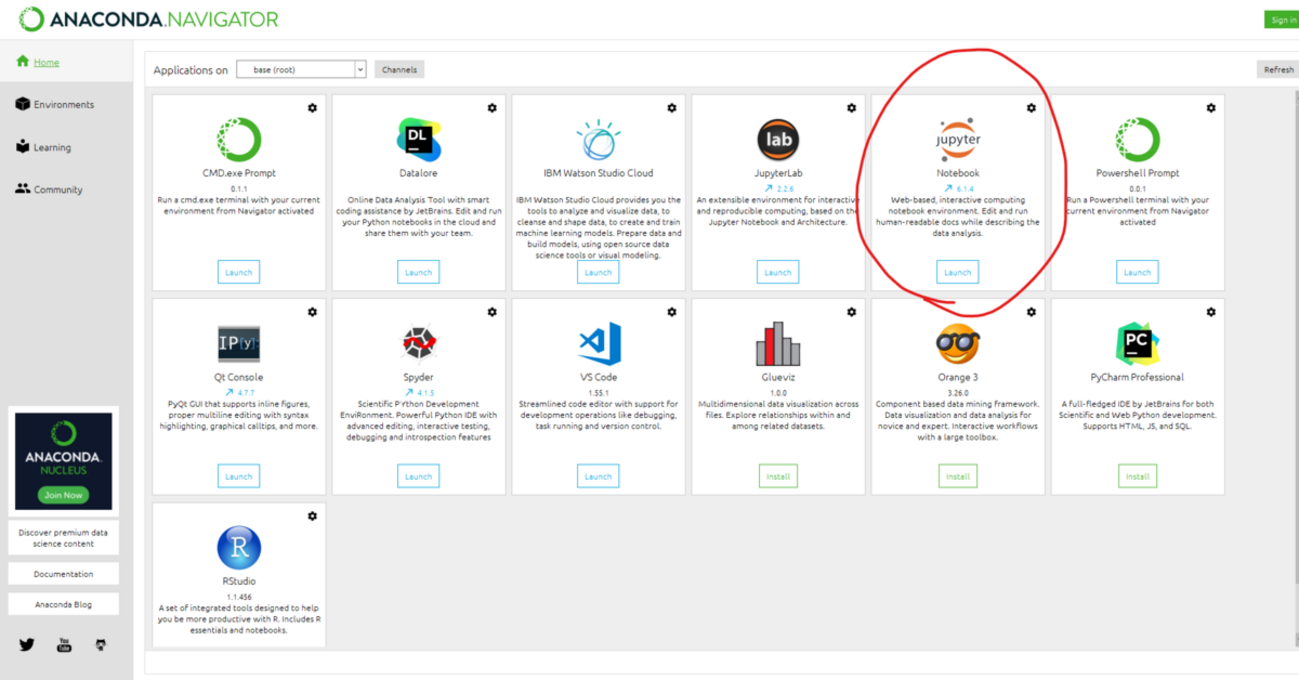Click the Spyder application icon
Screen dimensions: 1299x680
tap(418, 344)
